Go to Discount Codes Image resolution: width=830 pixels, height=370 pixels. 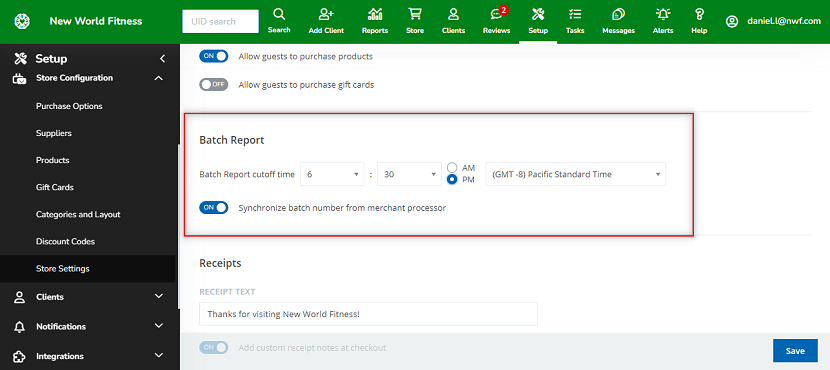(x=65, y=241)
